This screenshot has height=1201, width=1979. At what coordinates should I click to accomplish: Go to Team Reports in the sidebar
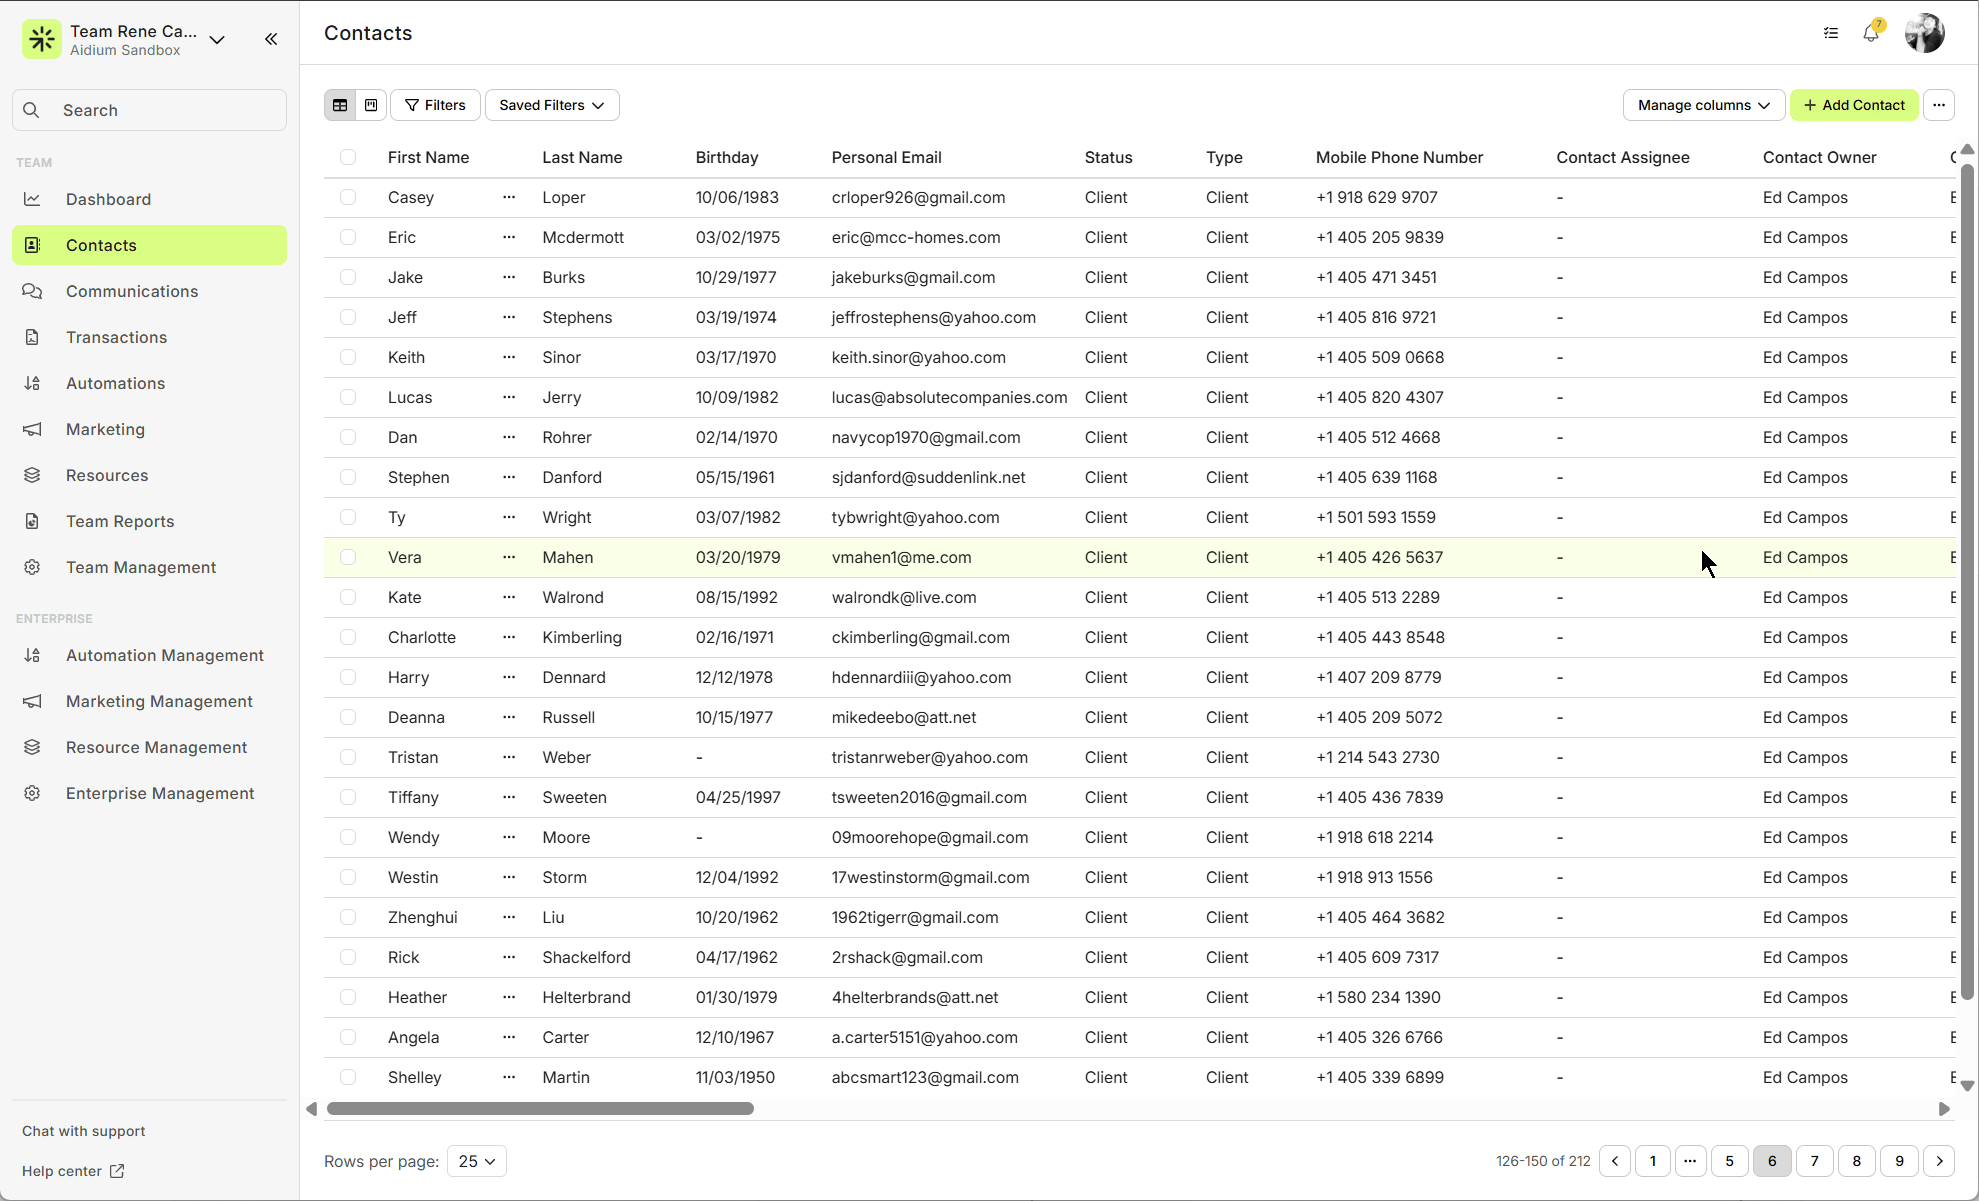120,521
